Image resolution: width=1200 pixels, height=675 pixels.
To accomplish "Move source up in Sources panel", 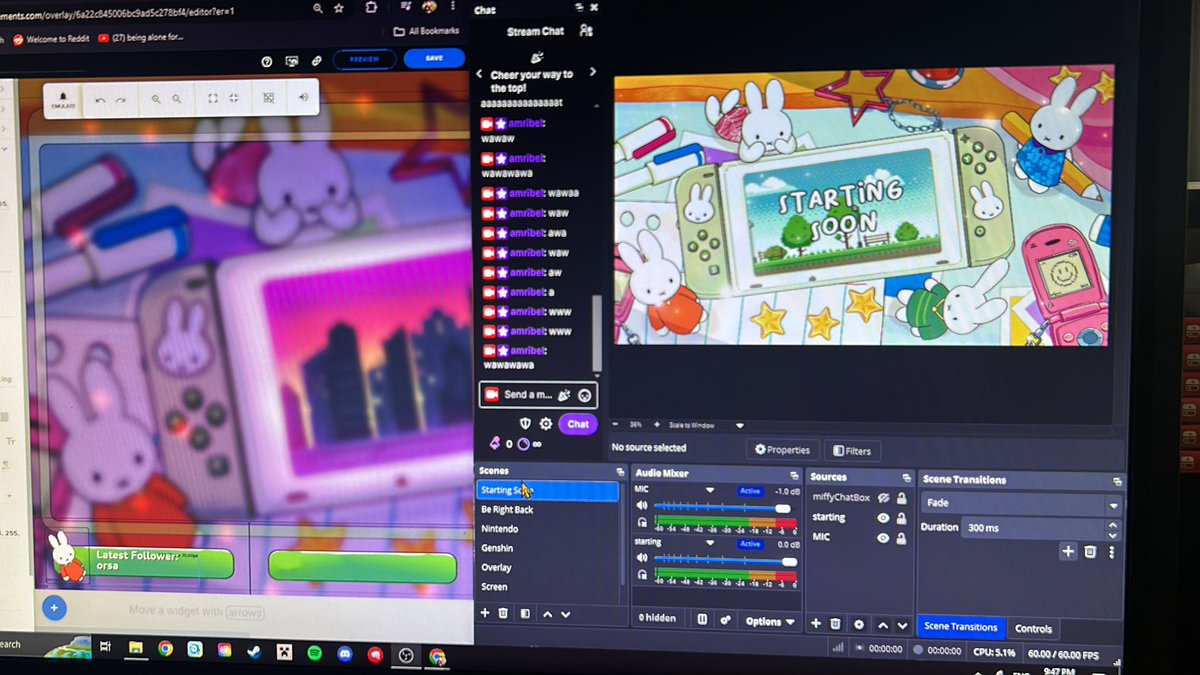I will point(883,625).
